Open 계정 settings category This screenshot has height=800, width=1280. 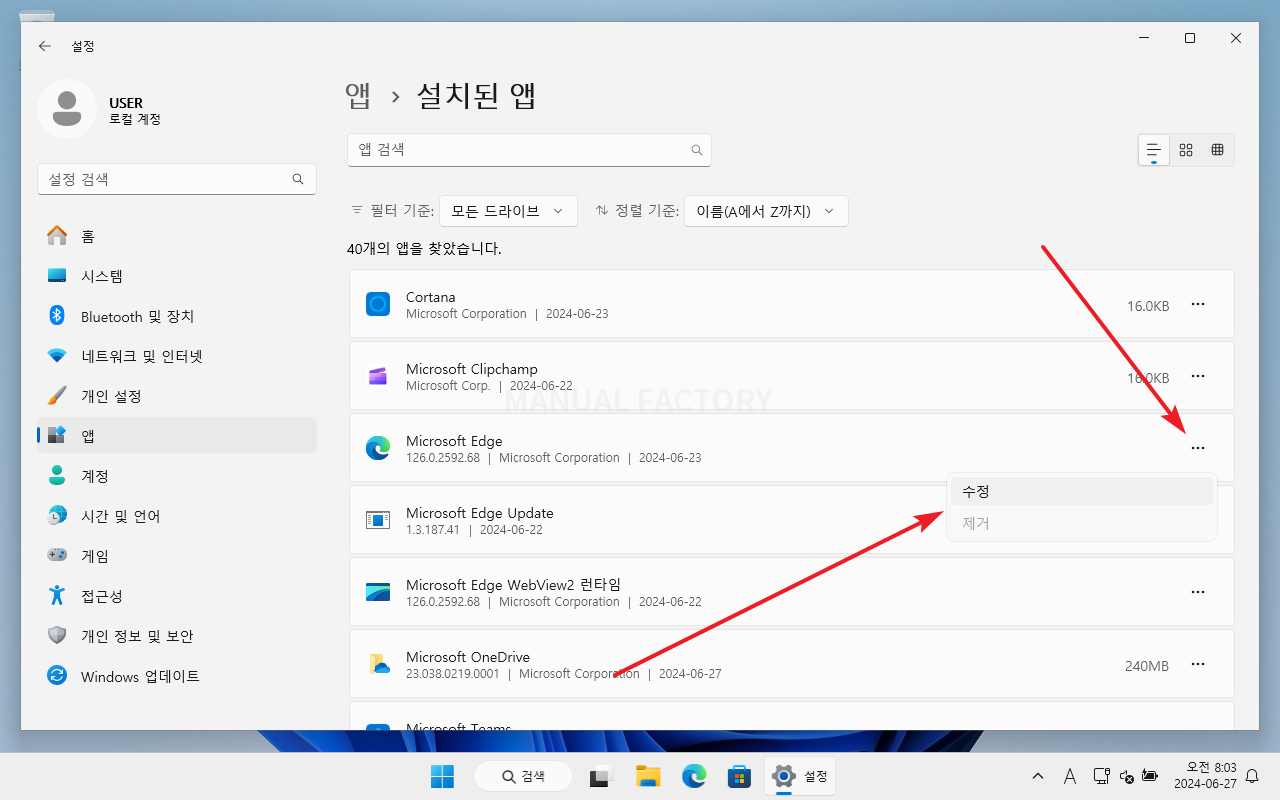coord(177,476)
